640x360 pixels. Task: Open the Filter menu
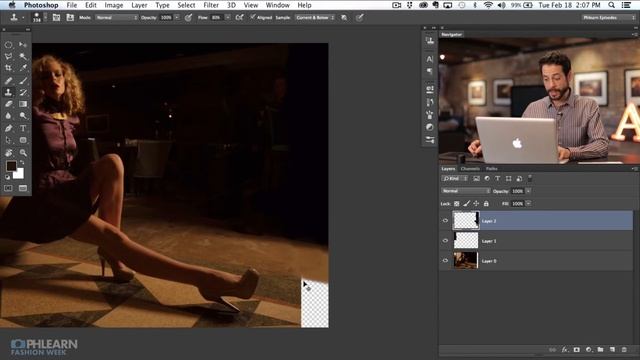211,5
